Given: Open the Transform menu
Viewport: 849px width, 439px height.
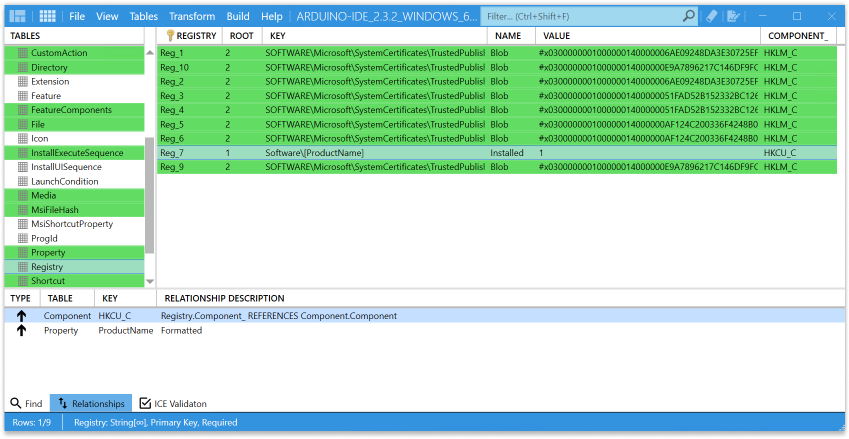Looking at the screenshot, I should 192,16.
